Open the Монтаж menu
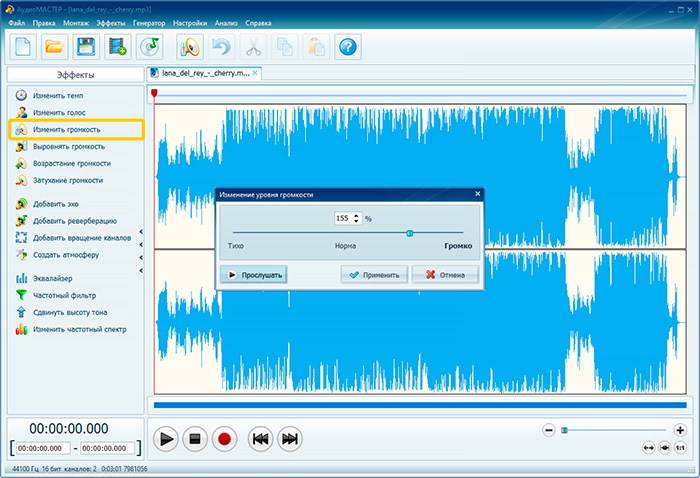Image resolution: width=700 pixels, height=478 pixels. click(76, 23)
